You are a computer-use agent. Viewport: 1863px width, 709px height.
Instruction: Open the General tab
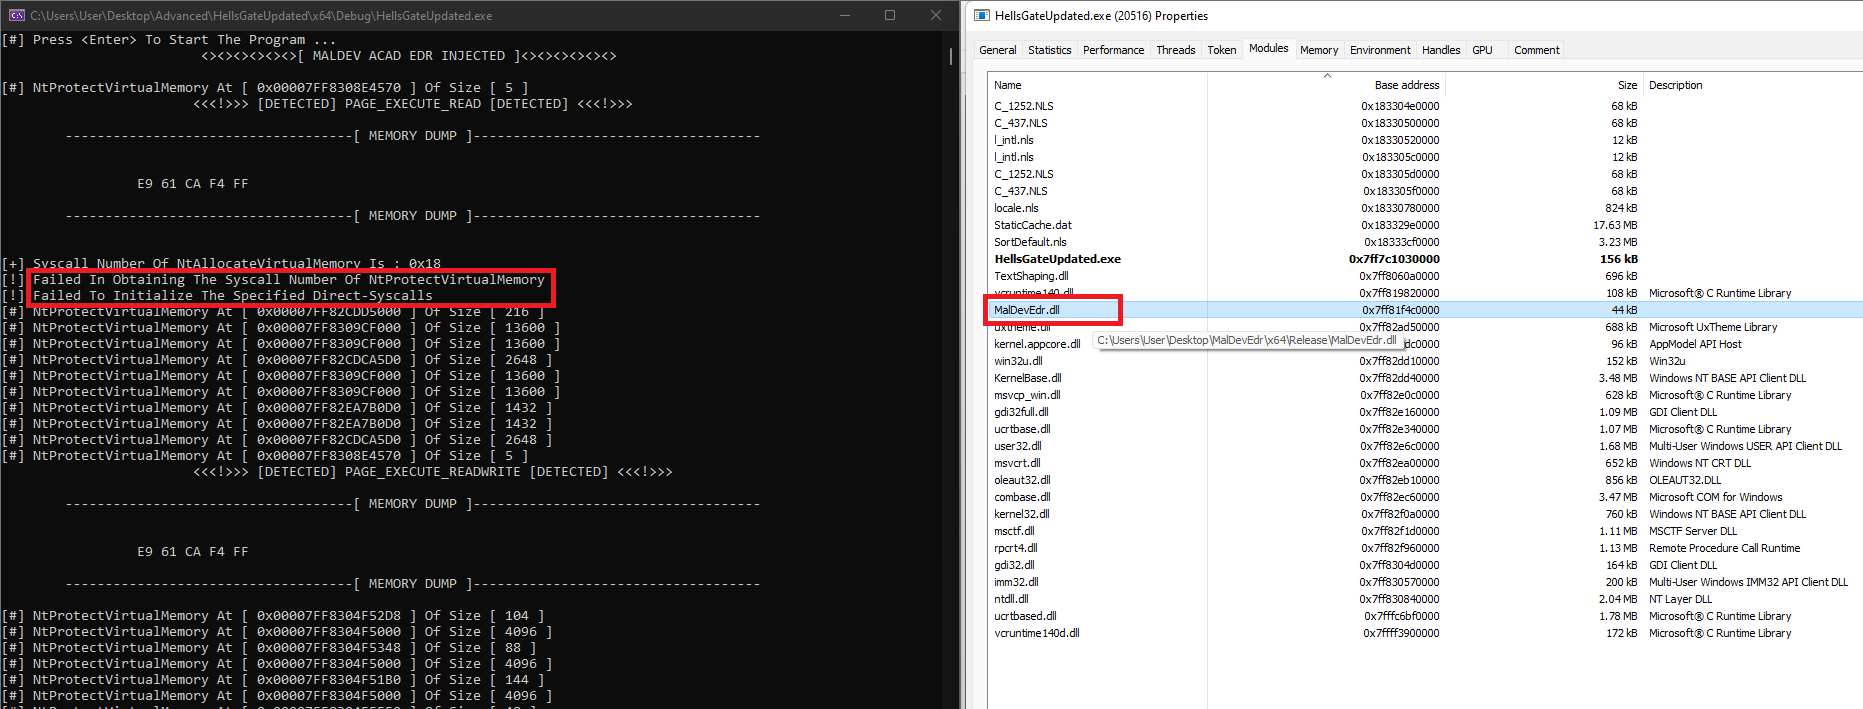(x=997, y=50)
